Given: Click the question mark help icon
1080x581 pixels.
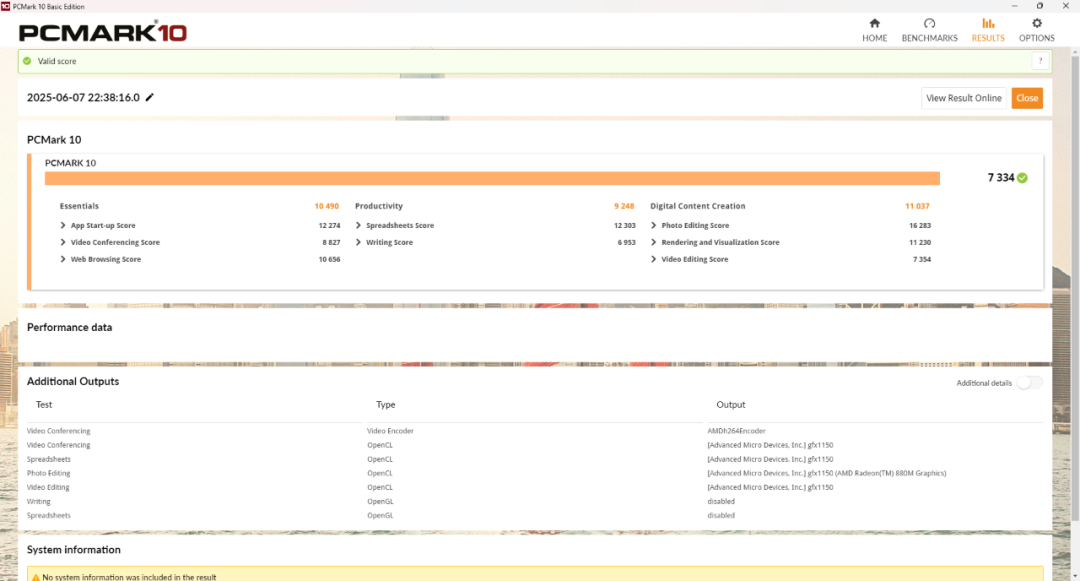Looking at the screenshot, I should pyautogui.click(x=1040, y=61).
